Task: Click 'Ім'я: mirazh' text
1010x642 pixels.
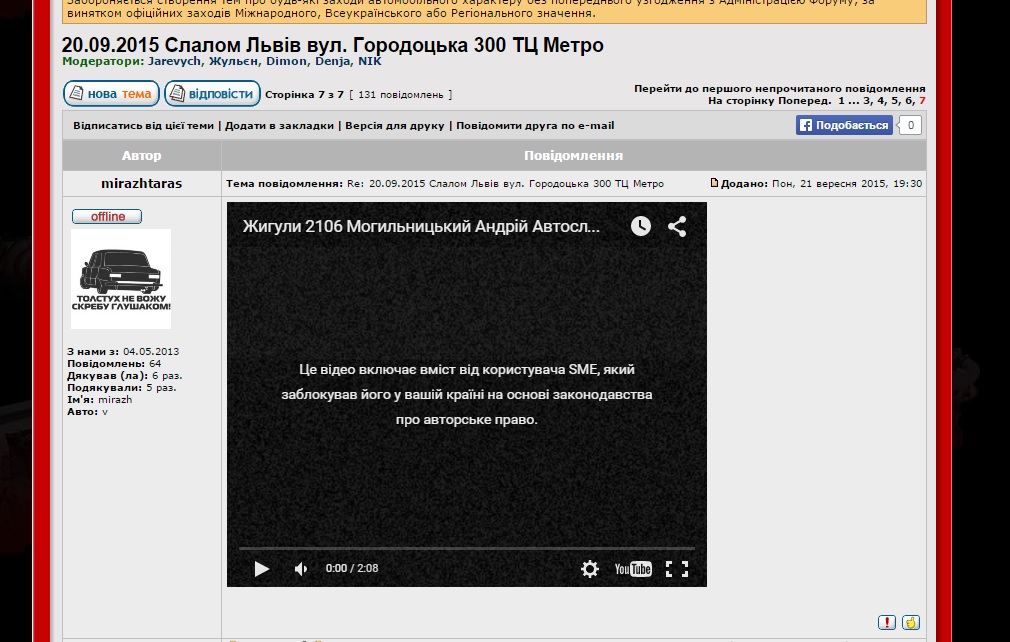Action: (x=100, y=400)
